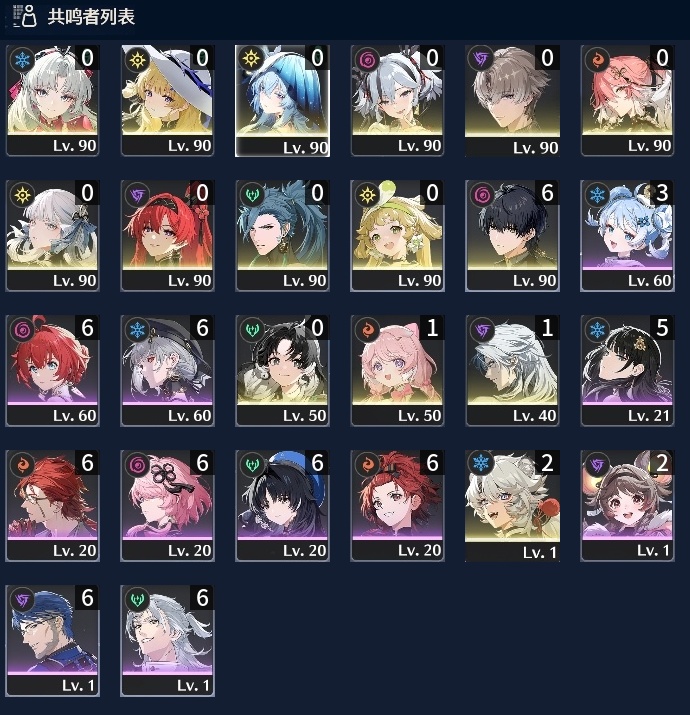
Task: Click the sun icon on green-eyed blonde Lv. 90 card
Action: point(368,195)
